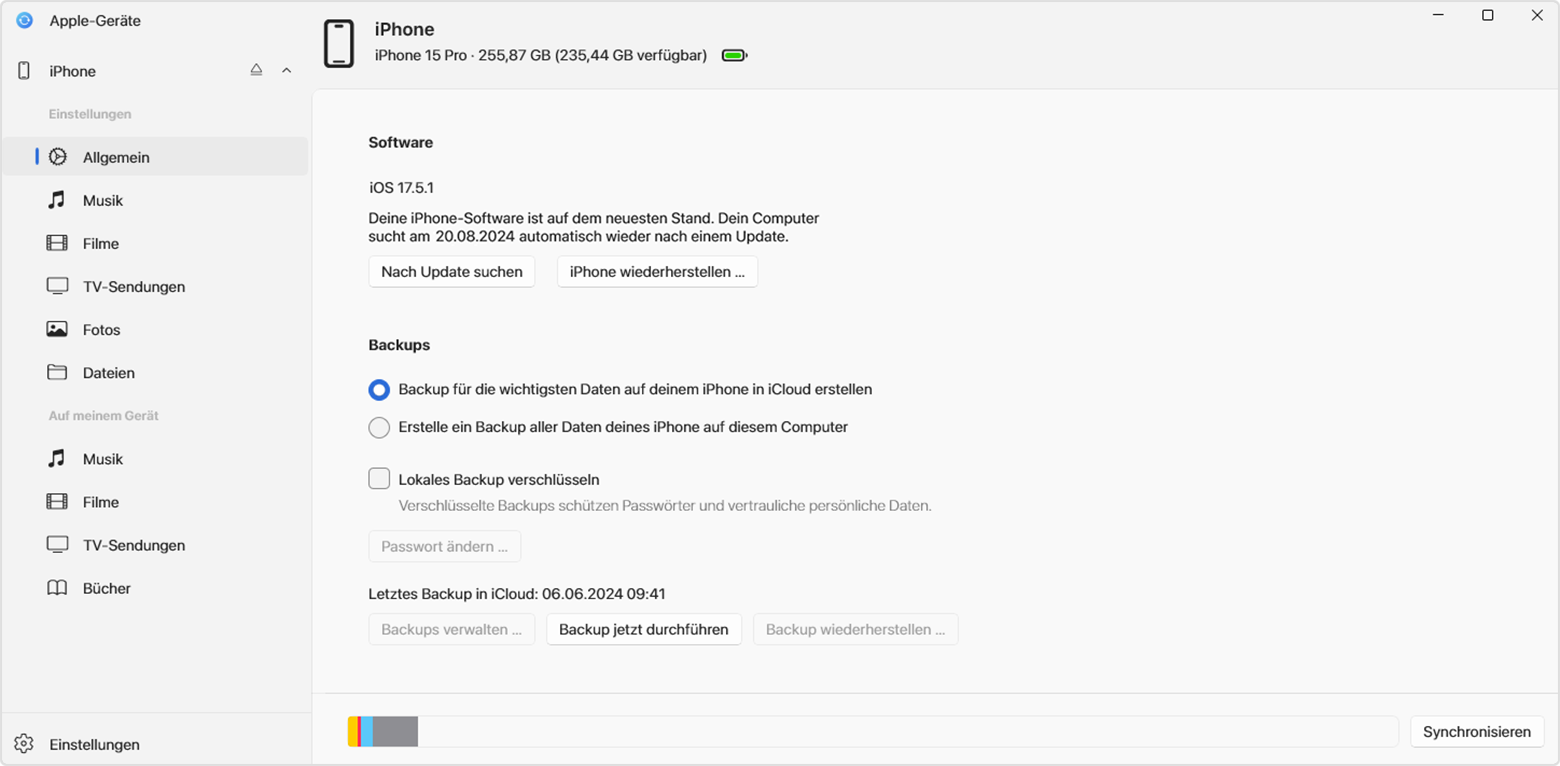The image size is (1560, 766).
Task: Click Backup wiederherstellen button
Action: click(856, 630)
